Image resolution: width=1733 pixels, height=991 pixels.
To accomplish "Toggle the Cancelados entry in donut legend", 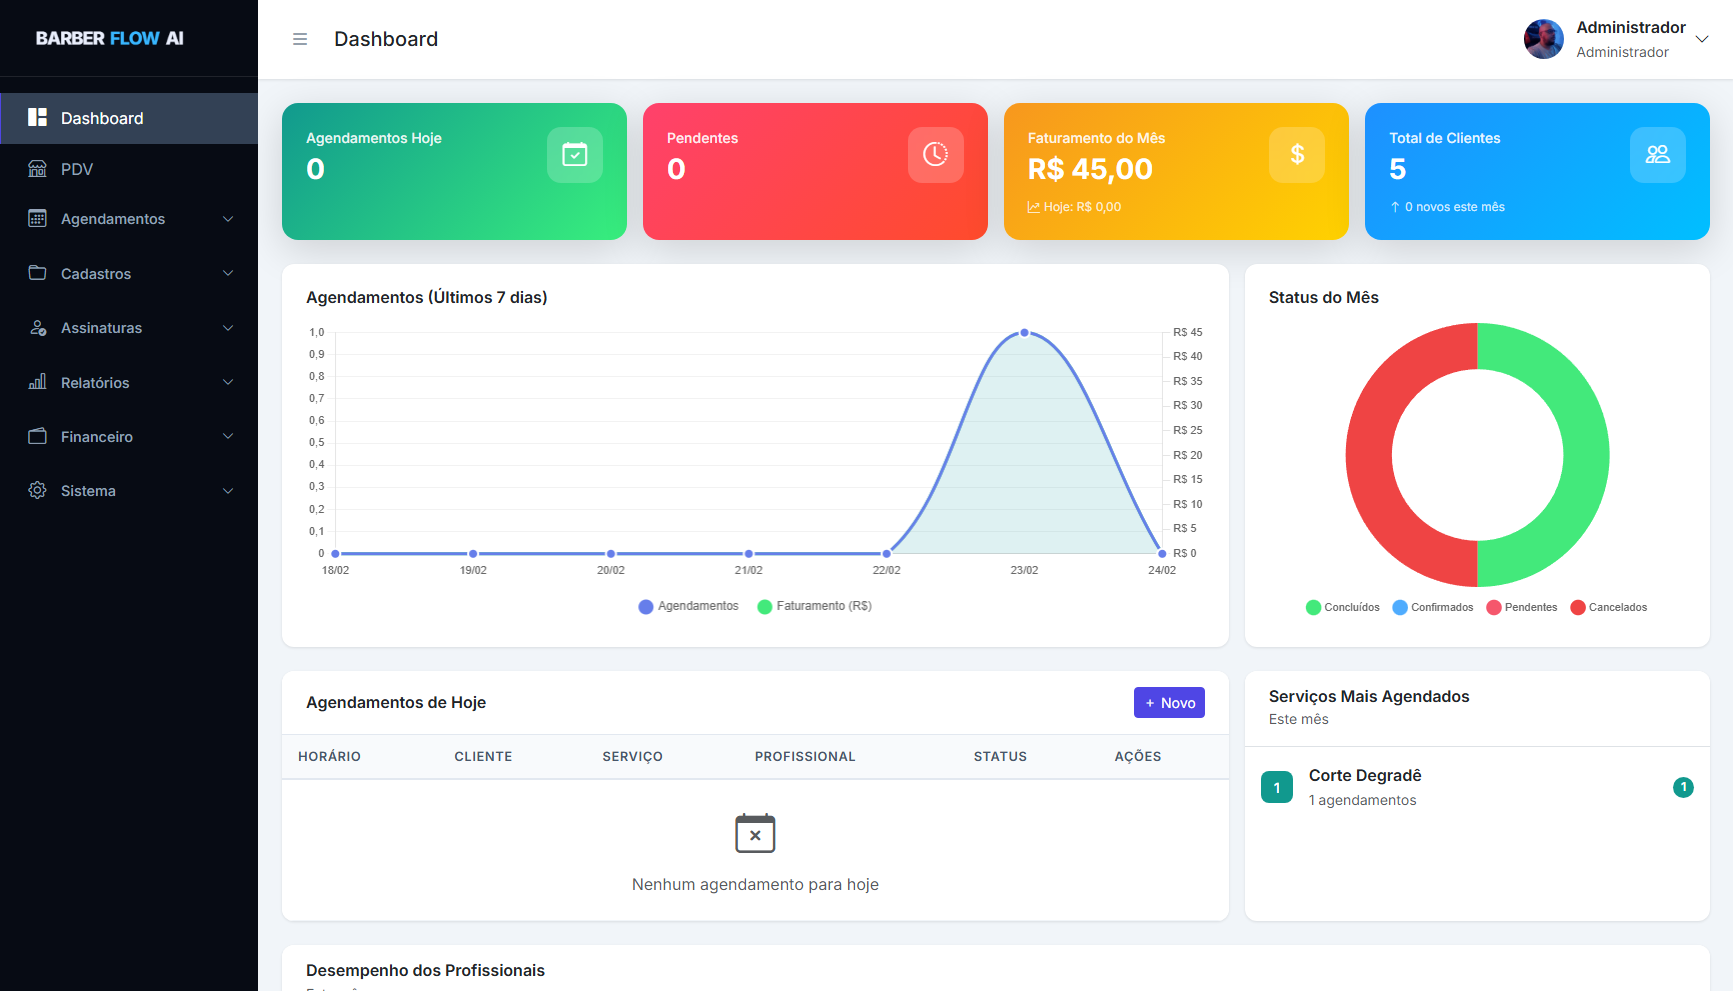I will [1608, 607].
